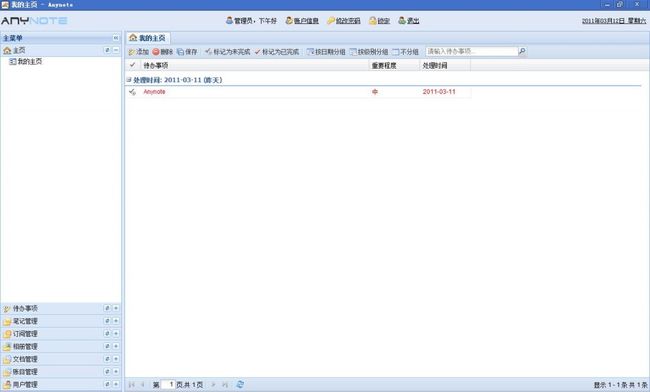Click the 保存 (save) toolbar button
Screen dimensions: 650x392
(x=187, y=52)
